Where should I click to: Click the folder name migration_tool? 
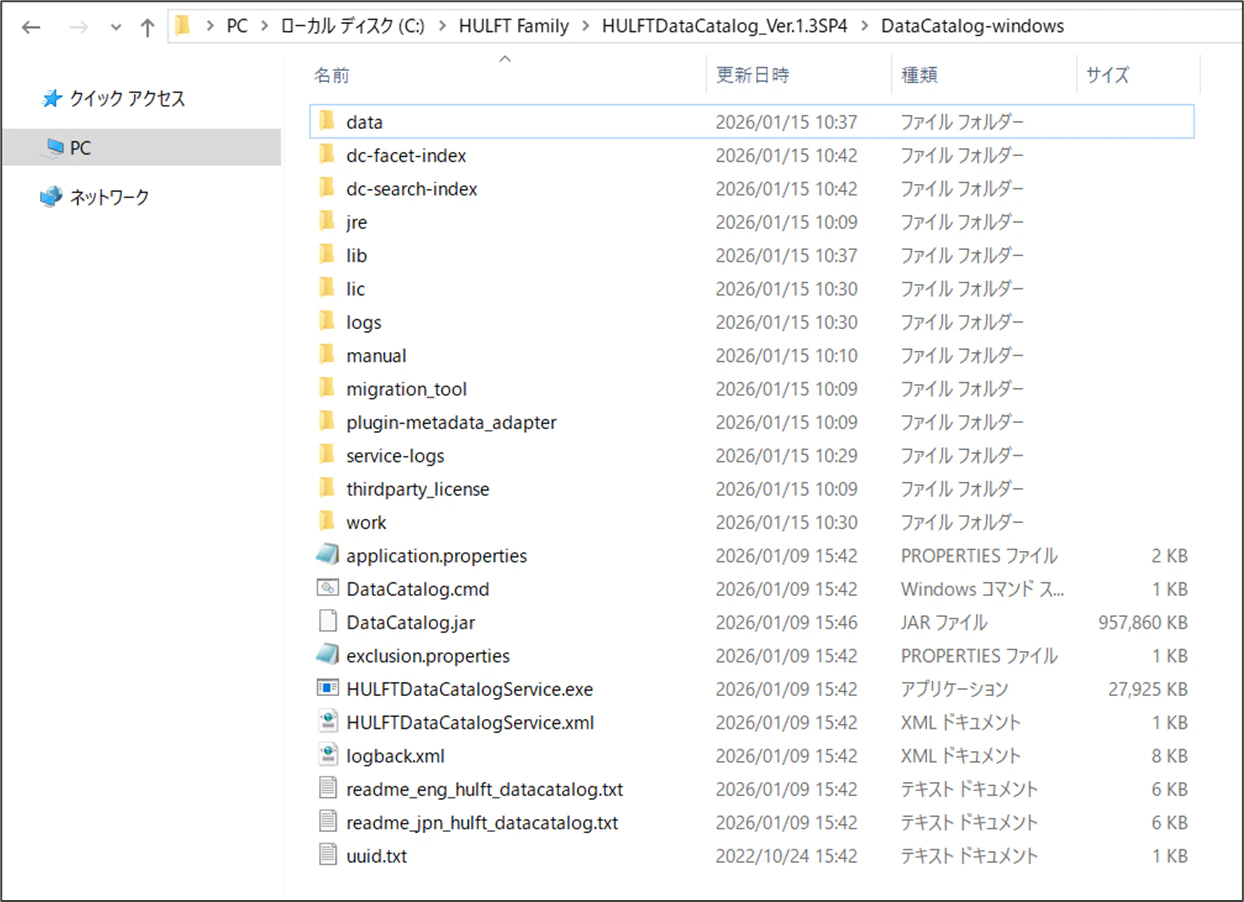pos(406,389)
